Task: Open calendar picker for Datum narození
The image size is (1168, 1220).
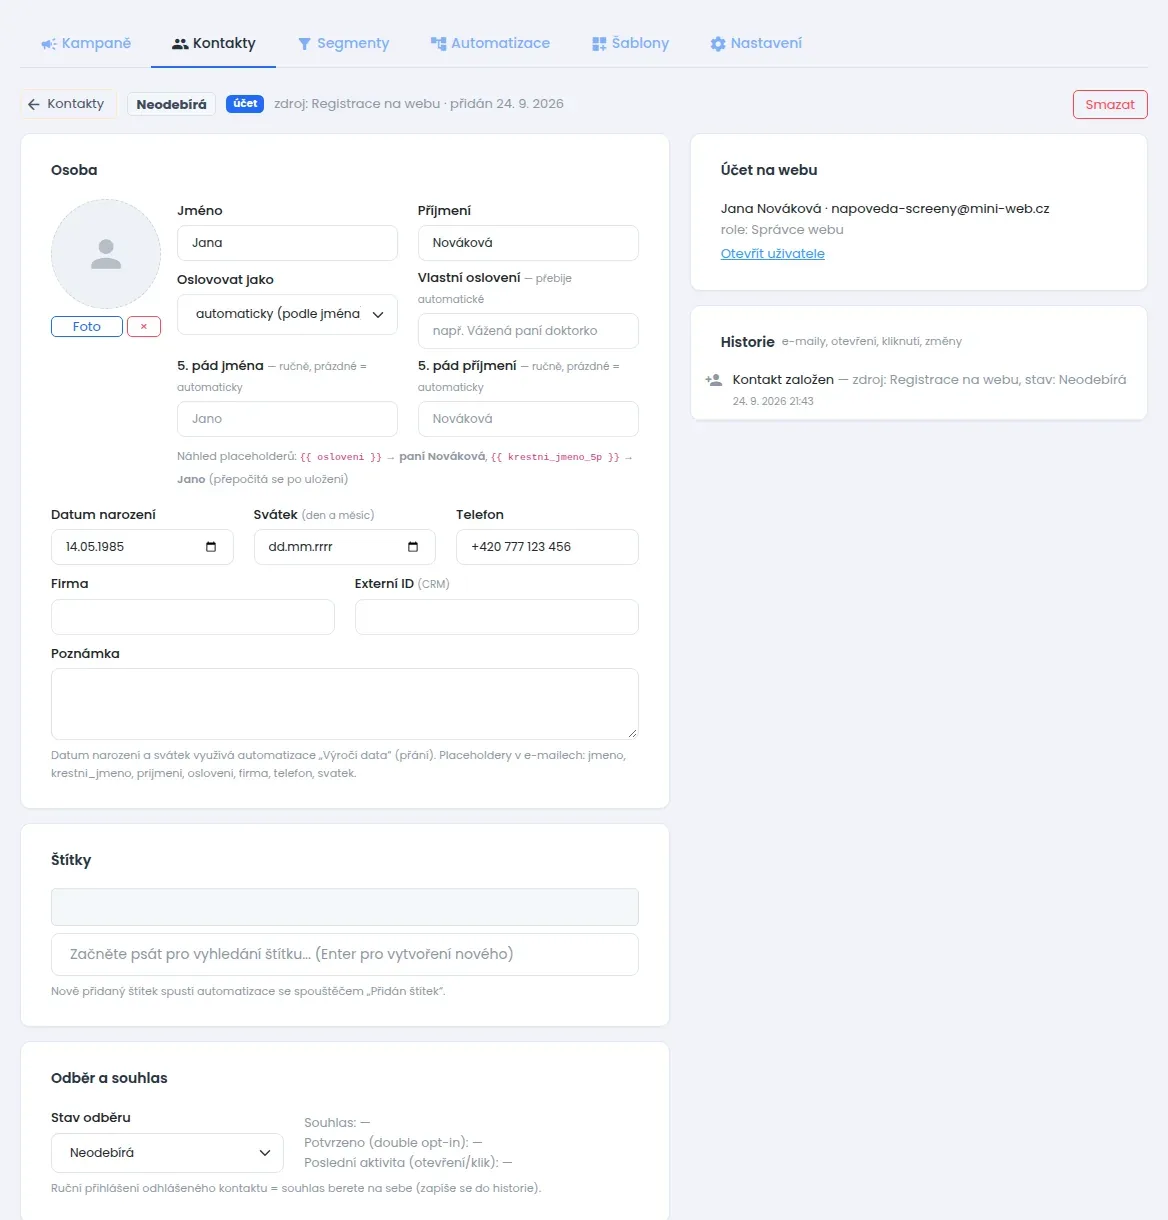Action: (x=211, y=547)
